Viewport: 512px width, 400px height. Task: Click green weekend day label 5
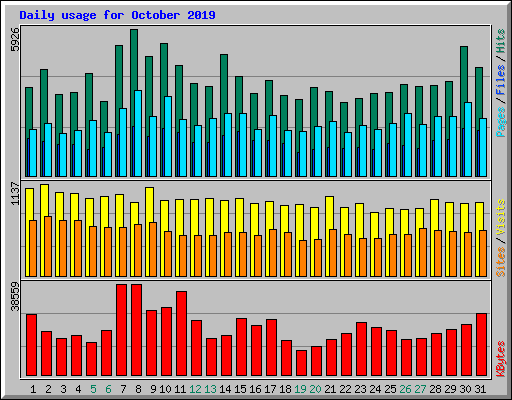(93, 389)
